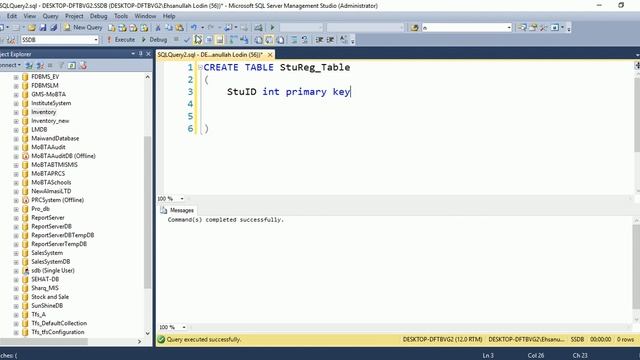Click the Save All icon

[53, 28]
